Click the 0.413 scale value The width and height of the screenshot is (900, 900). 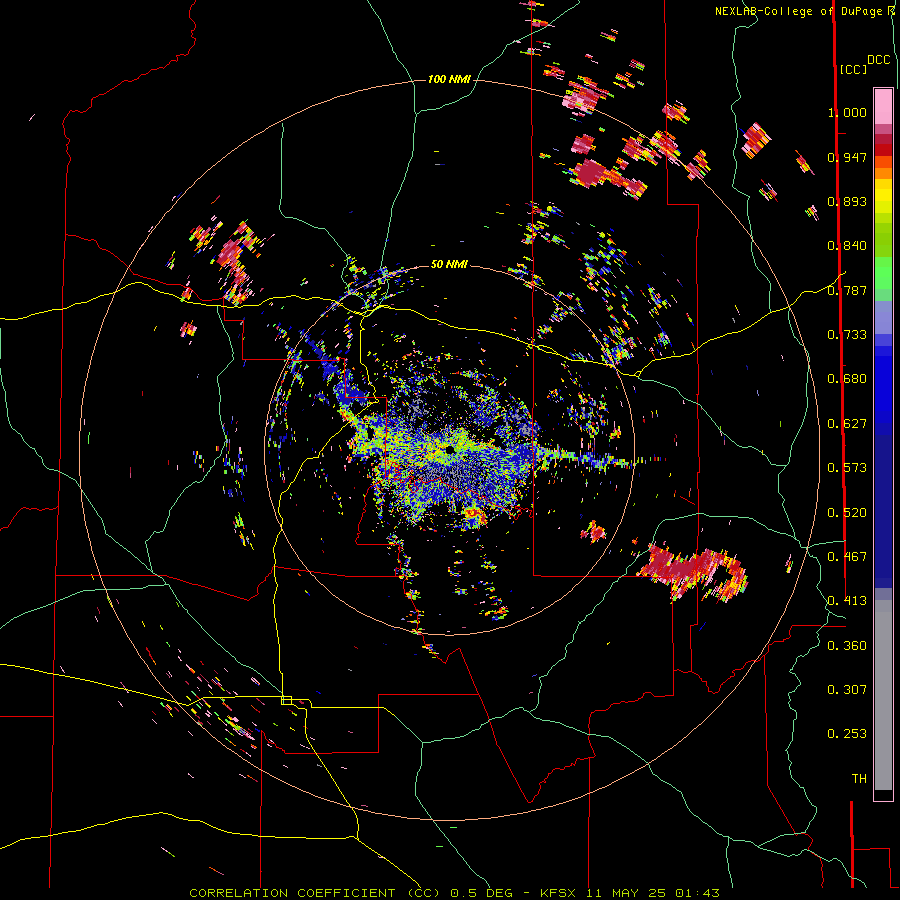pyautogui.click(x=847, y=601)
